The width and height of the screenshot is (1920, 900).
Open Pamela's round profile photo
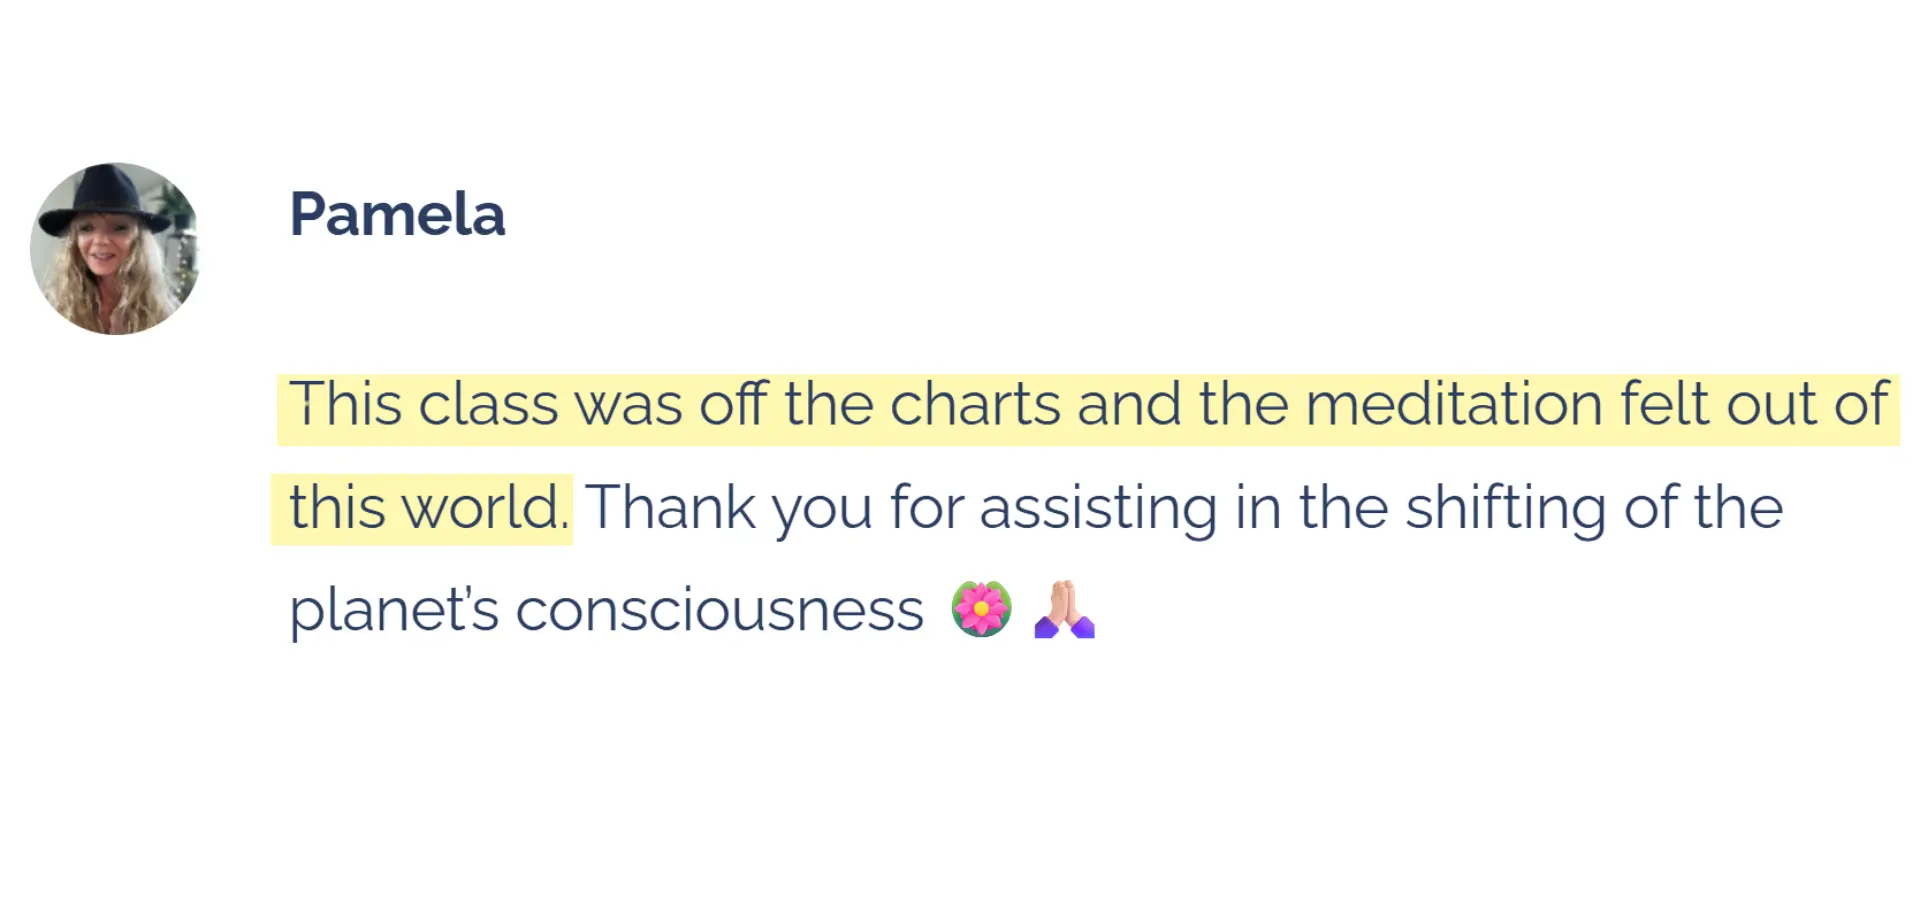pyautogui.click(x=115, y=249)
